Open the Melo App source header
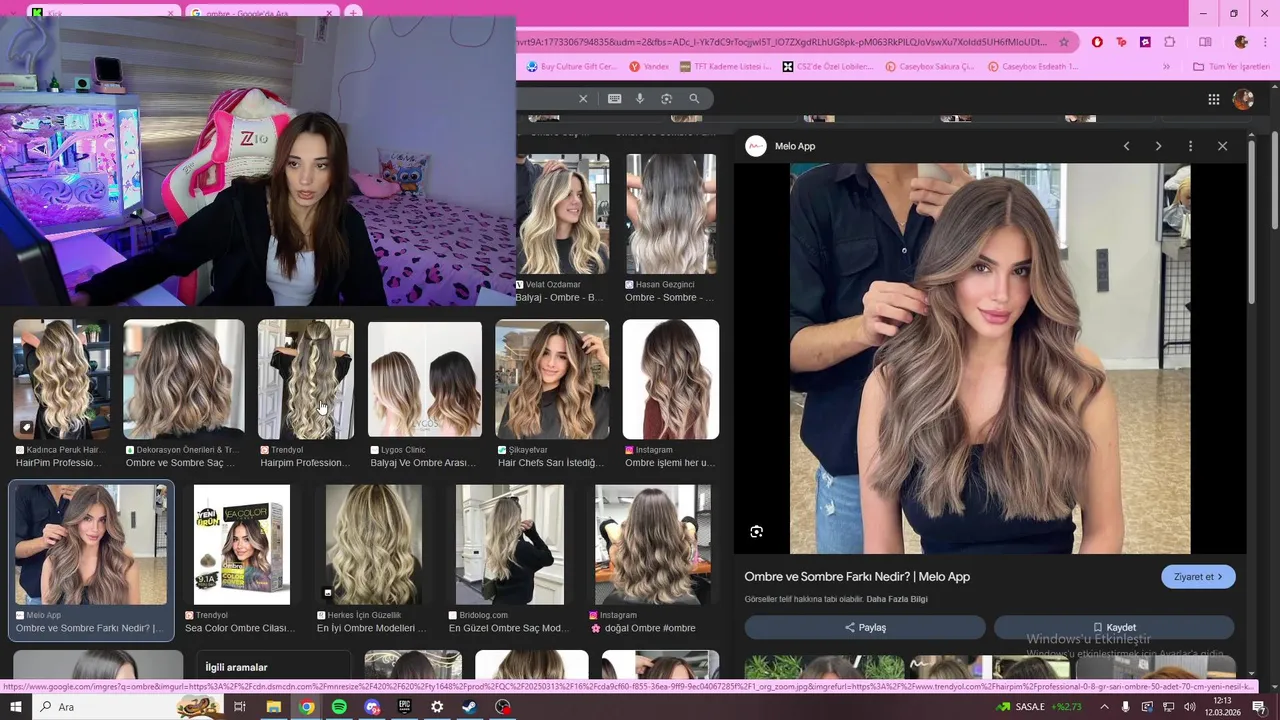 [x=781, y=146]
